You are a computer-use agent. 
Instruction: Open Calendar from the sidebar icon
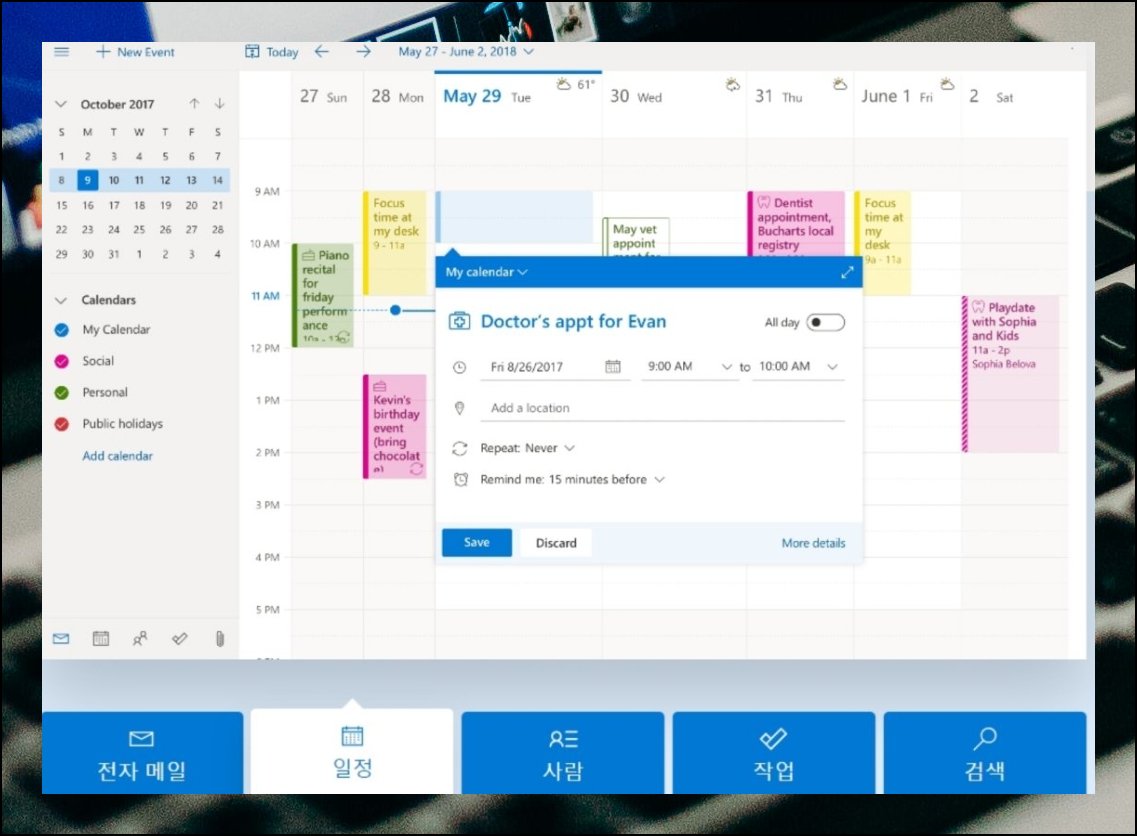(x=101, y=639)
